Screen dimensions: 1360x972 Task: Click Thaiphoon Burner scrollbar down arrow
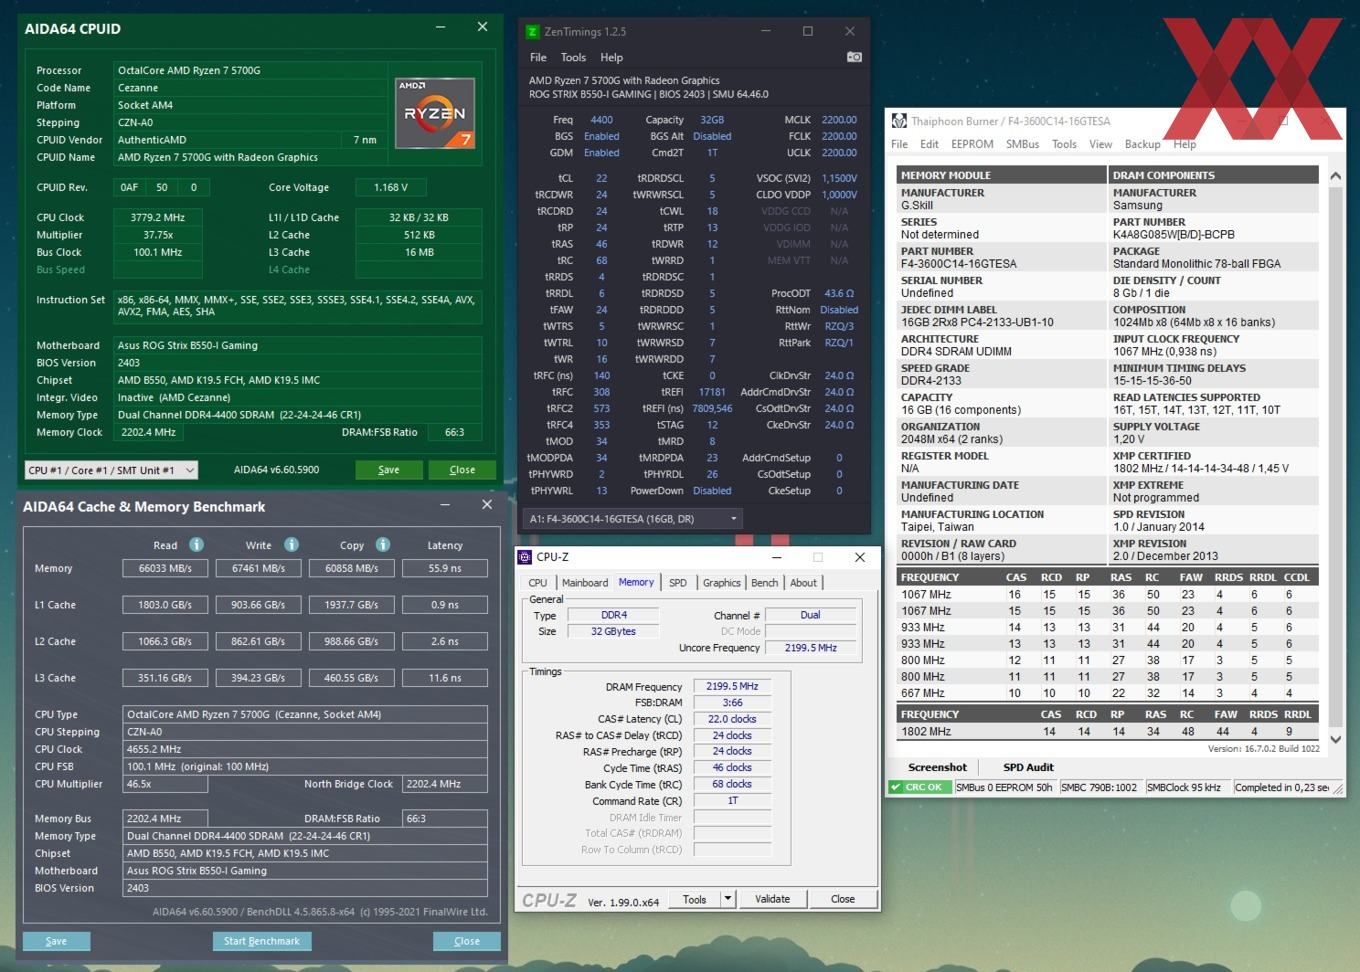[1335, 739]
